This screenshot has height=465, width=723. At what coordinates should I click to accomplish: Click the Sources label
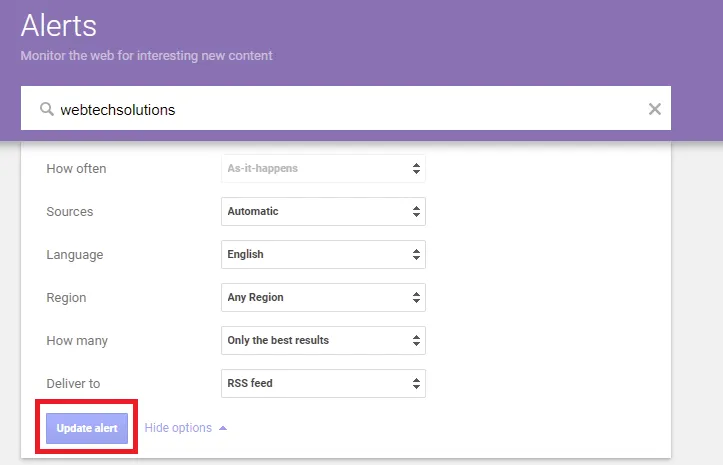tap(70, 211)
